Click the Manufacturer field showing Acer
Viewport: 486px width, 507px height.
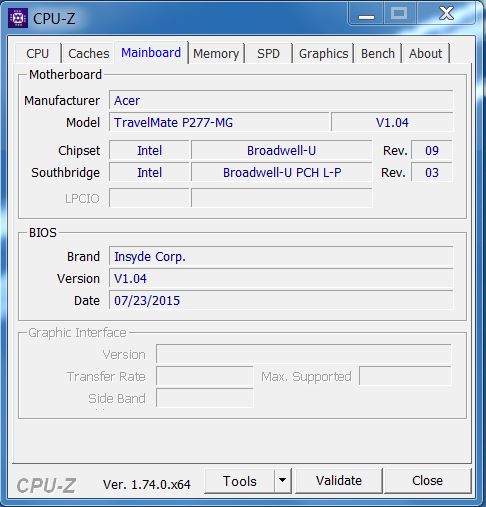coord(281,100)
